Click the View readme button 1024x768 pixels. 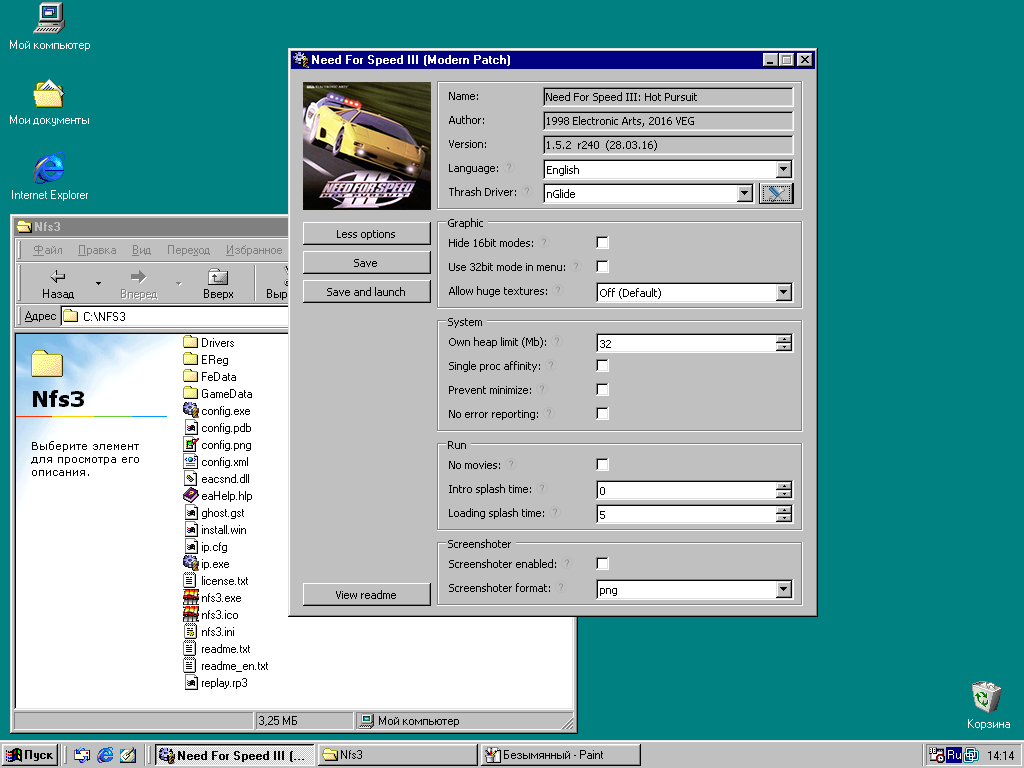tap(366, 595)
